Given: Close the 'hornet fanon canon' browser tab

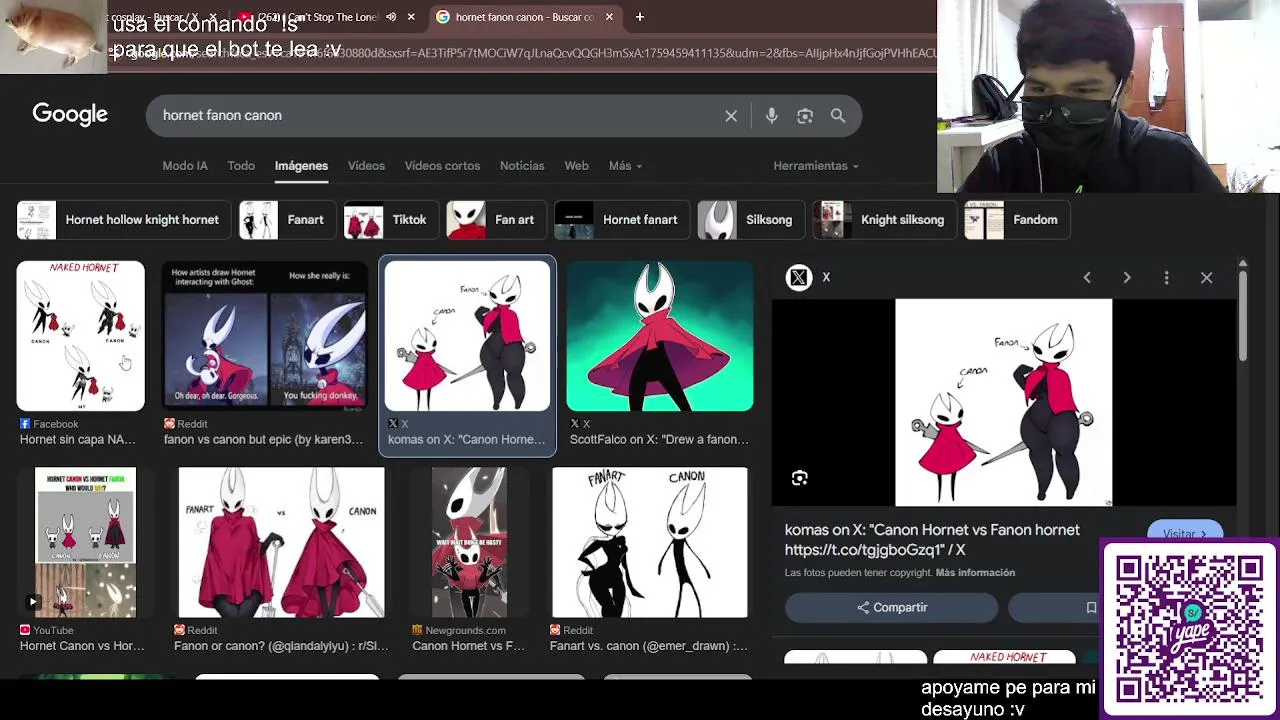Looking at the screenshot, I should [x=609, y=17].
